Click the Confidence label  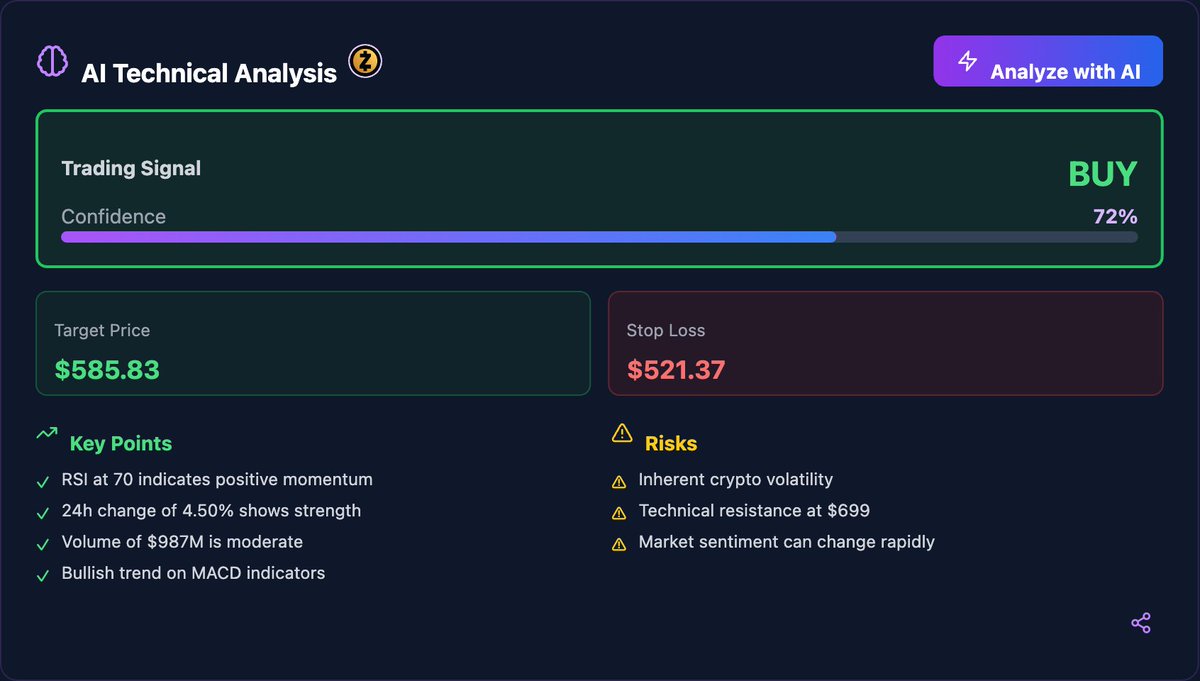(x=114, y=217)
